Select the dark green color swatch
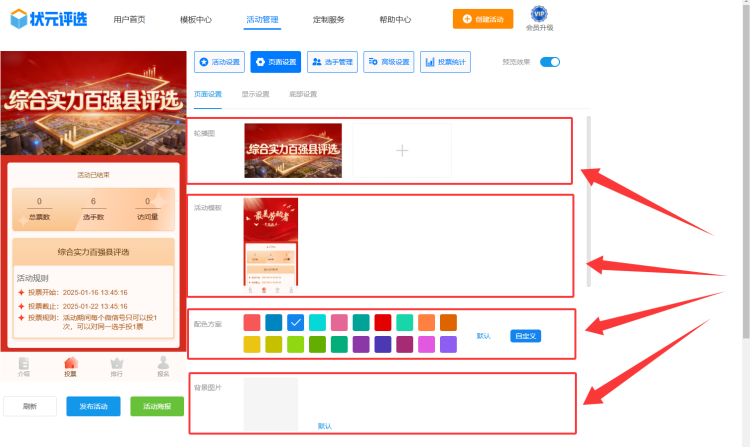The width and height of the screenshot is (750, 447). (x=318, y=344)
